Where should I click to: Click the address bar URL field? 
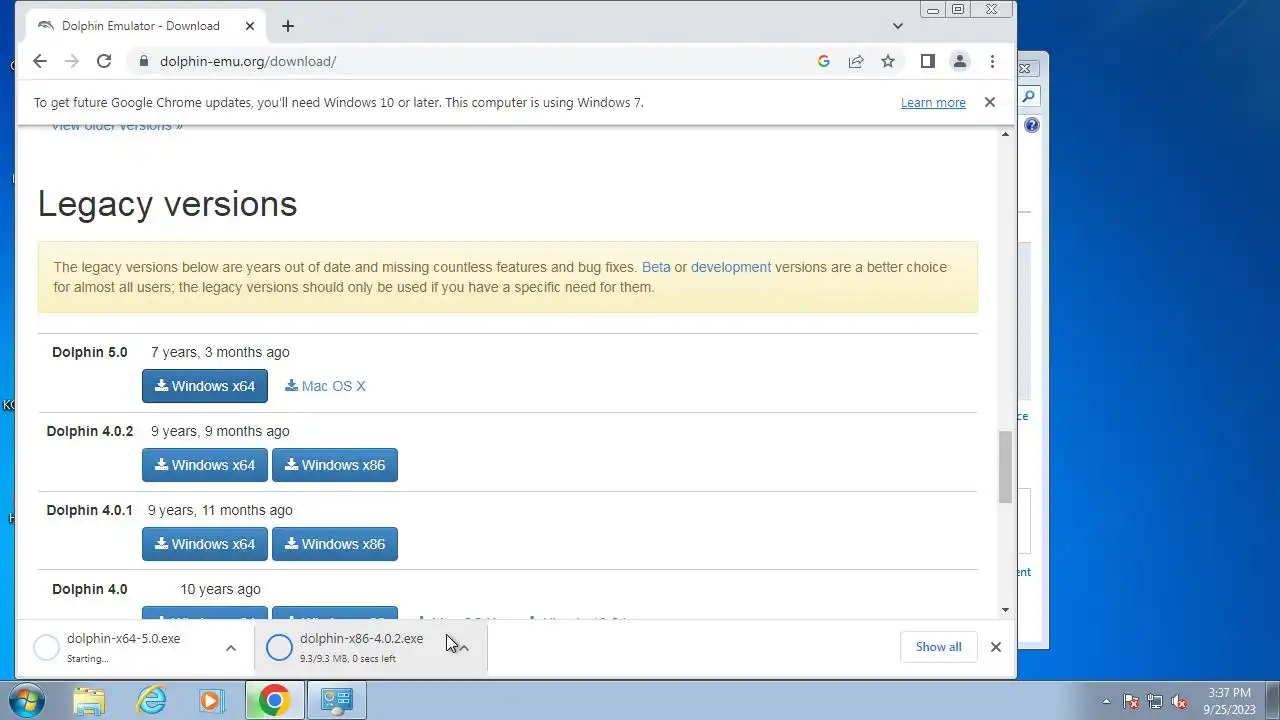[x=468, y=61]
